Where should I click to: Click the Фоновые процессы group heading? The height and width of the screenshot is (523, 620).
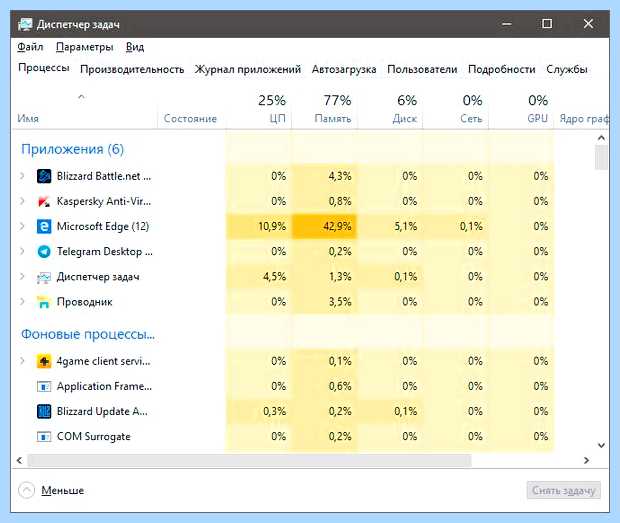click(88, 334)
